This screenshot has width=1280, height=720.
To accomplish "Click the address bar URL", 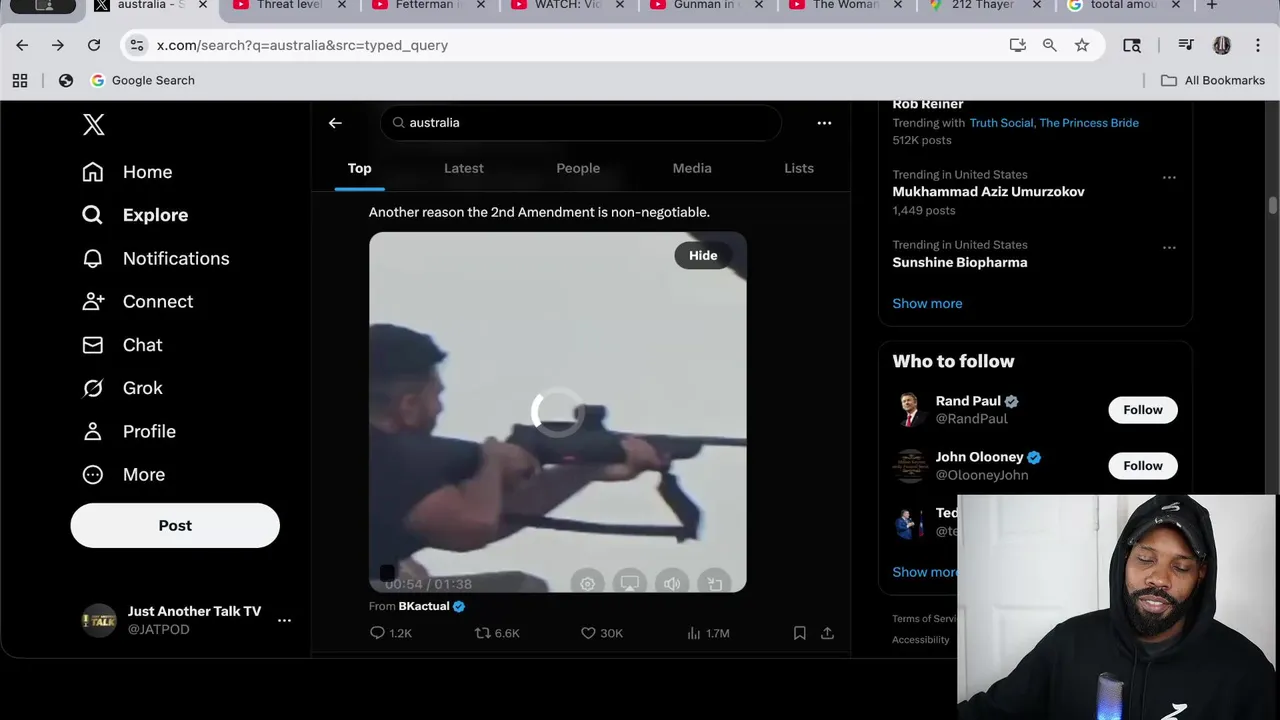I will [302, 45].
